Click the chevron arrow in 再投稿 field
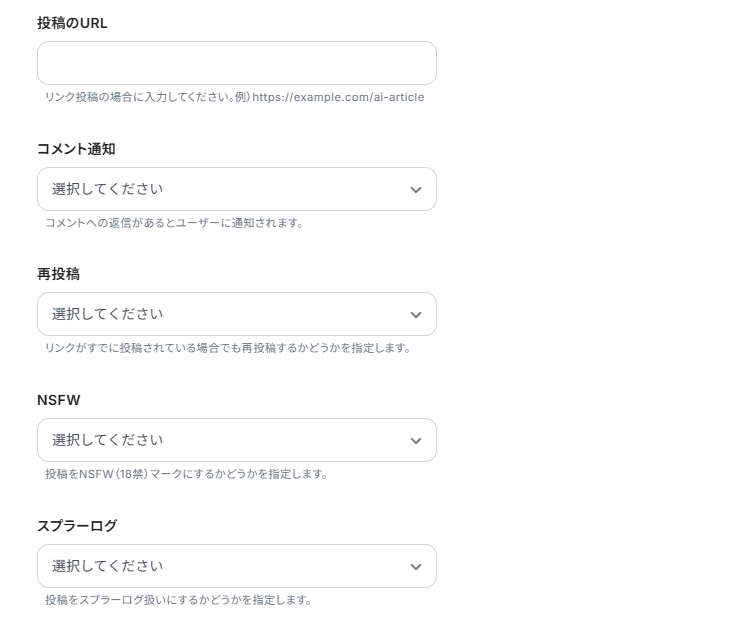This screenshot has height=624, width=742. 416,315
